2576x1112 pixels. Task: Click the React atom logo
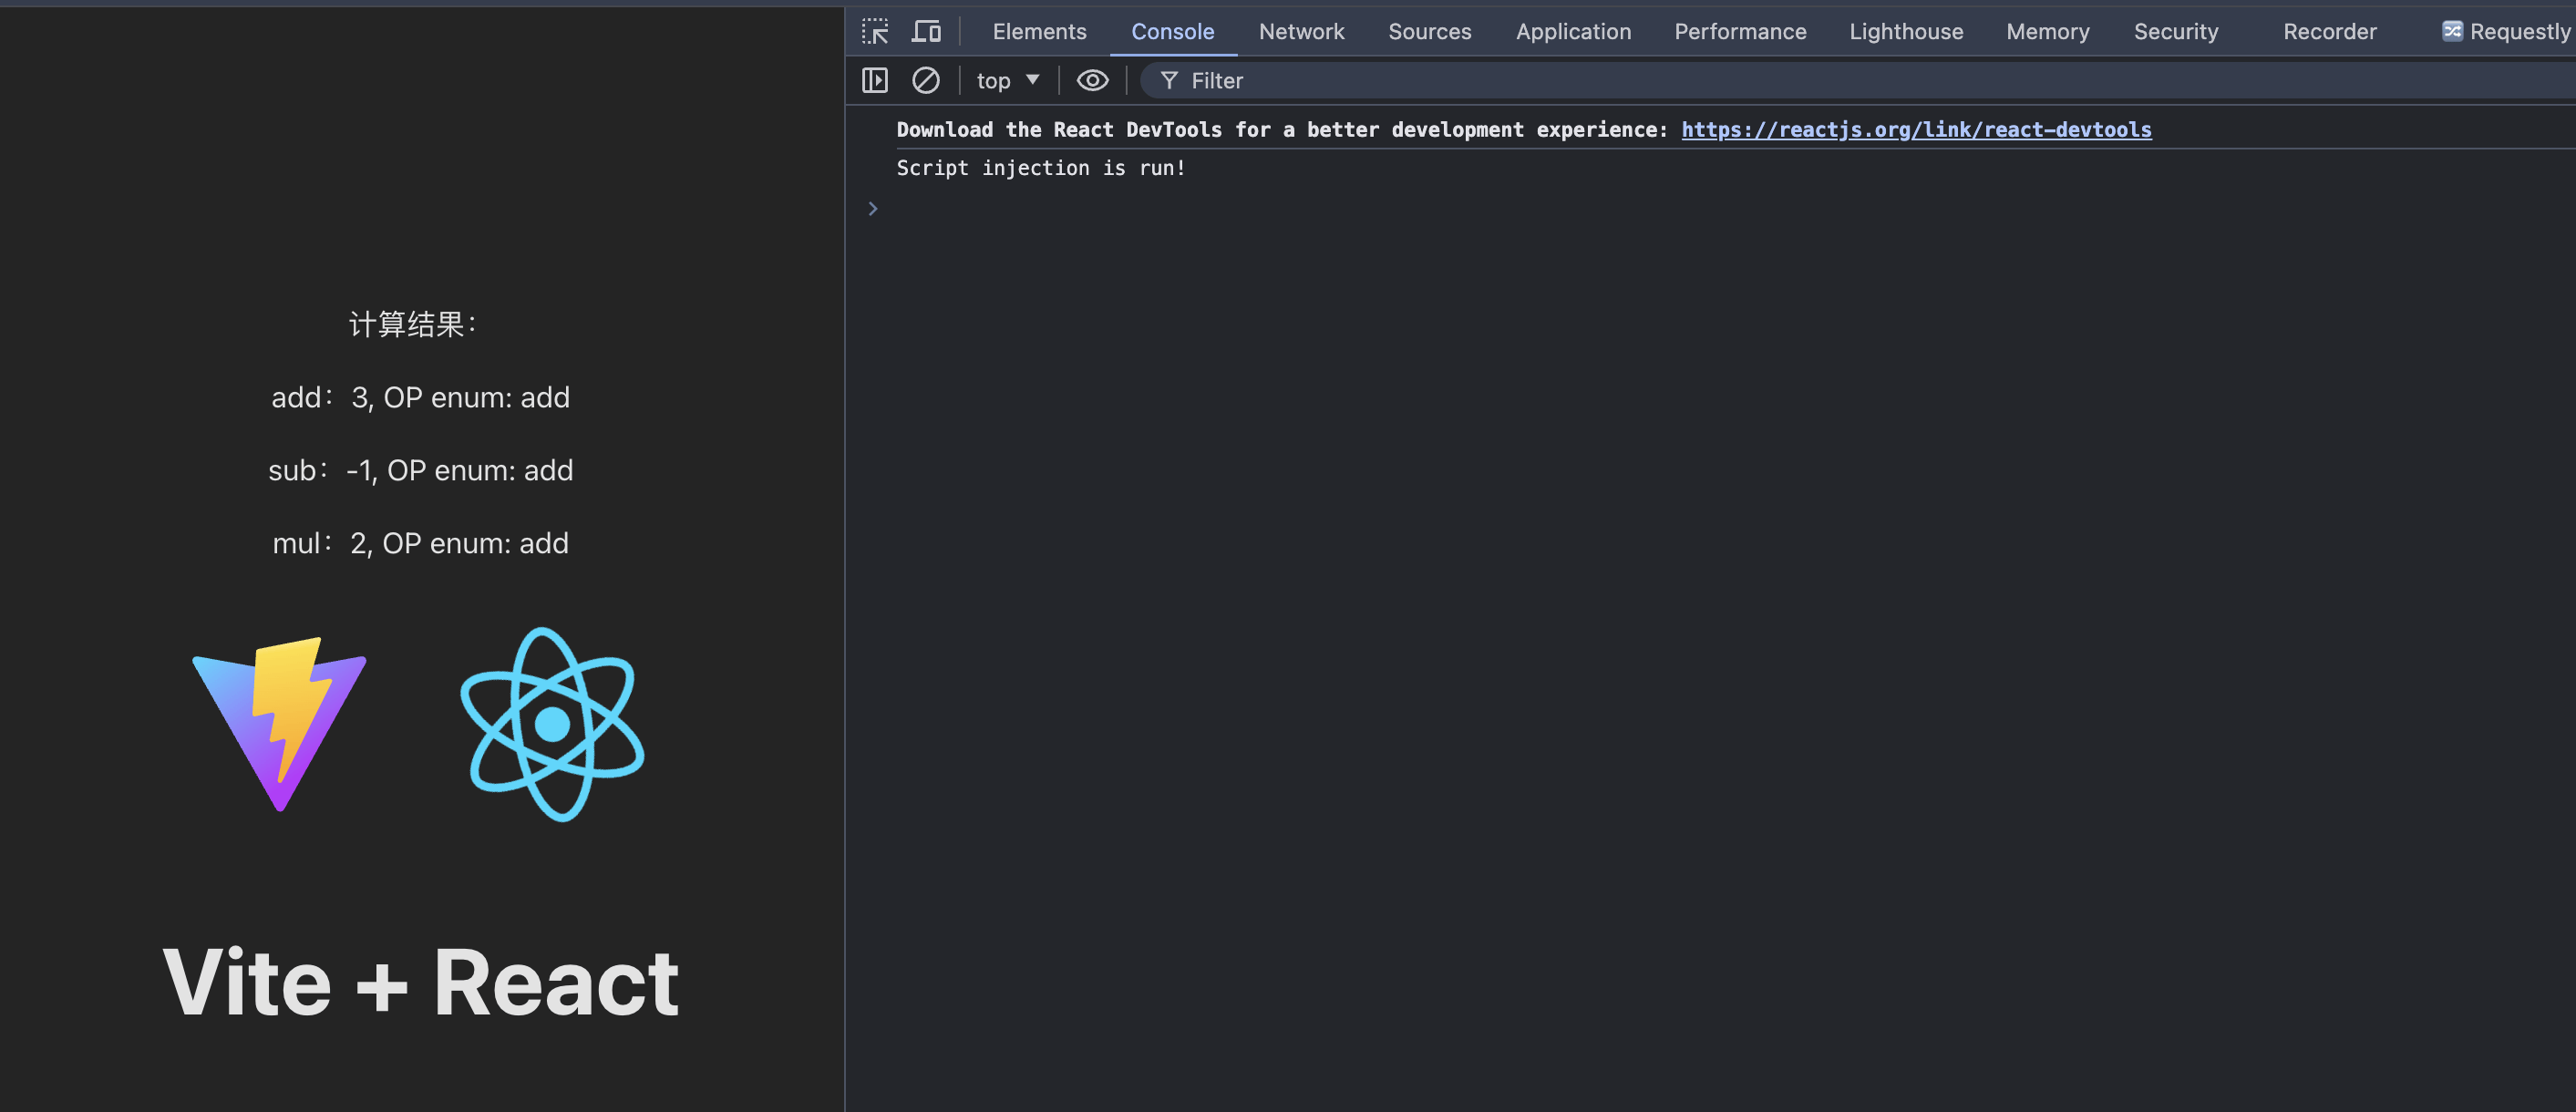click(x=552, y=724)
